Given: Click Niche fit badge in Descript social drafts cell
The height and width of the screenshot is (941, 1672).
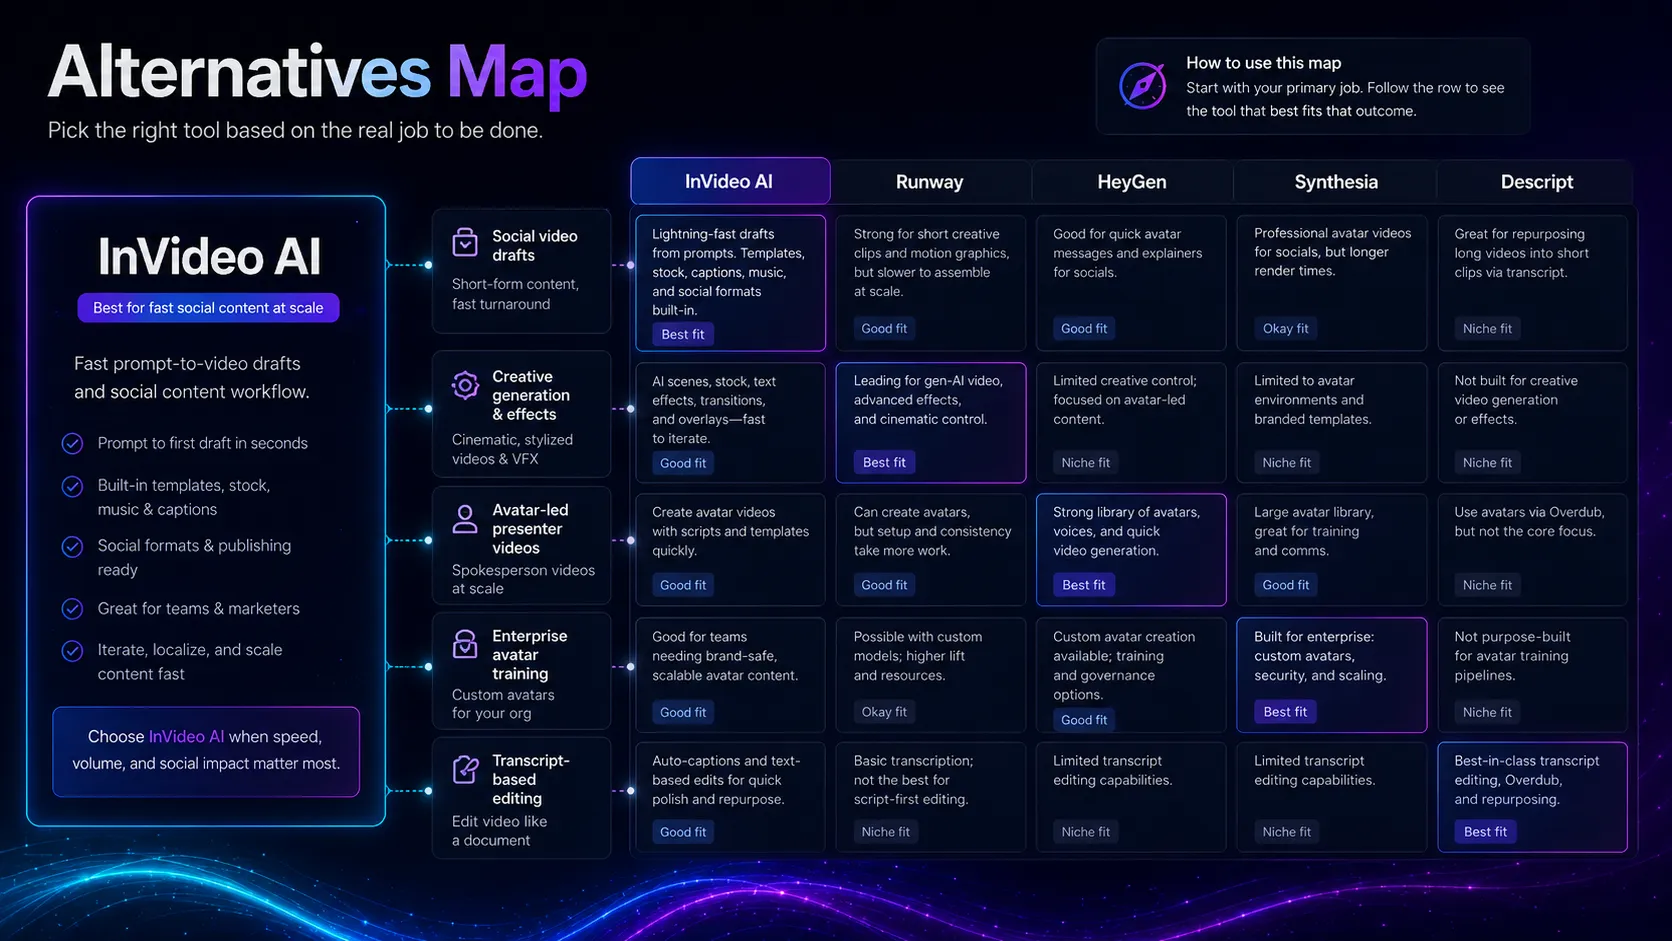Looking at the screenshot, I should [x=1487, y=328].
